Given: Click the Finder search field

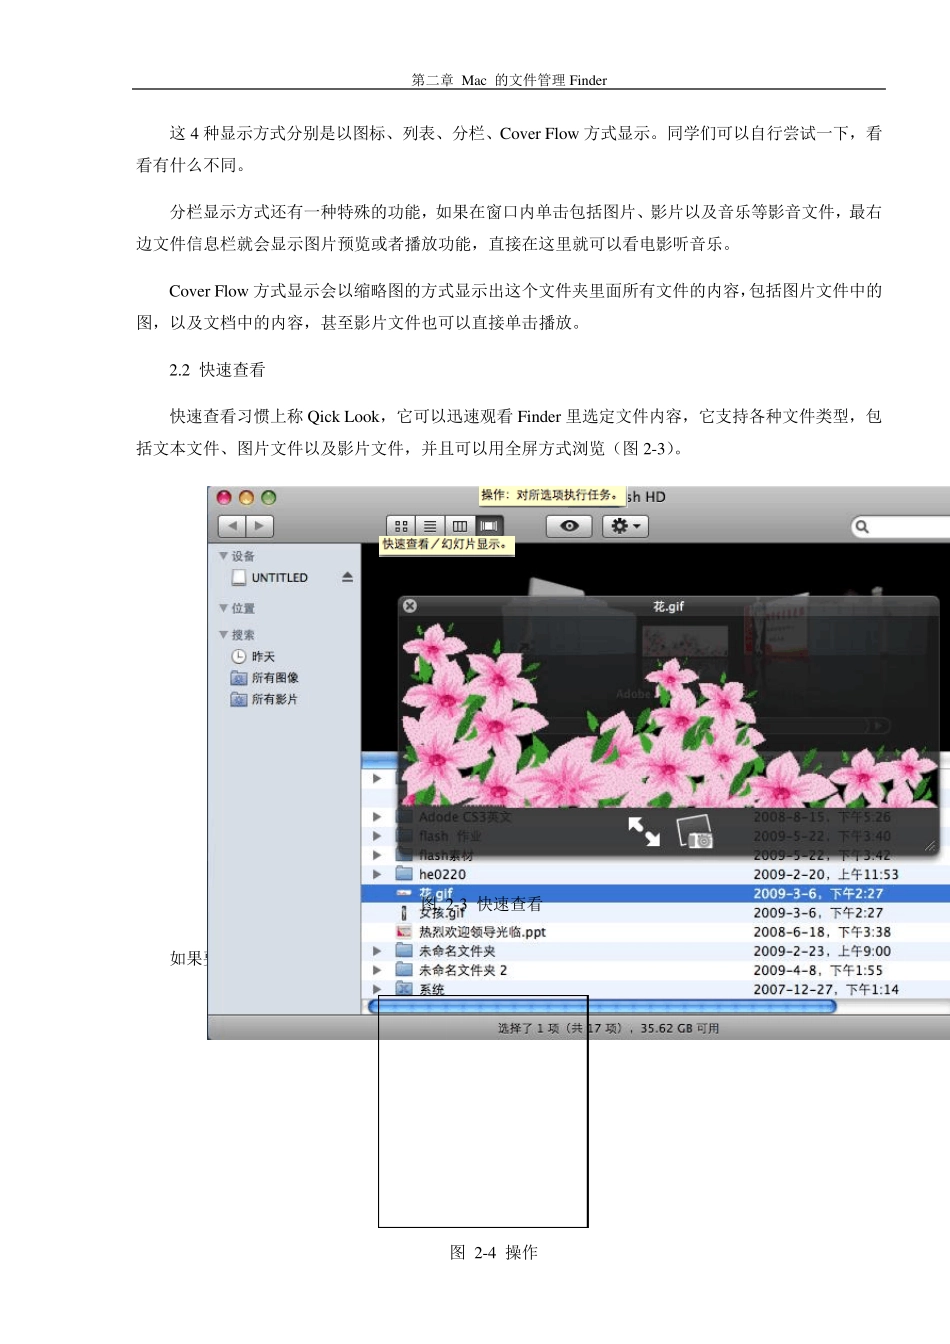Looking at the screenshot, I should tap(900, 526).
